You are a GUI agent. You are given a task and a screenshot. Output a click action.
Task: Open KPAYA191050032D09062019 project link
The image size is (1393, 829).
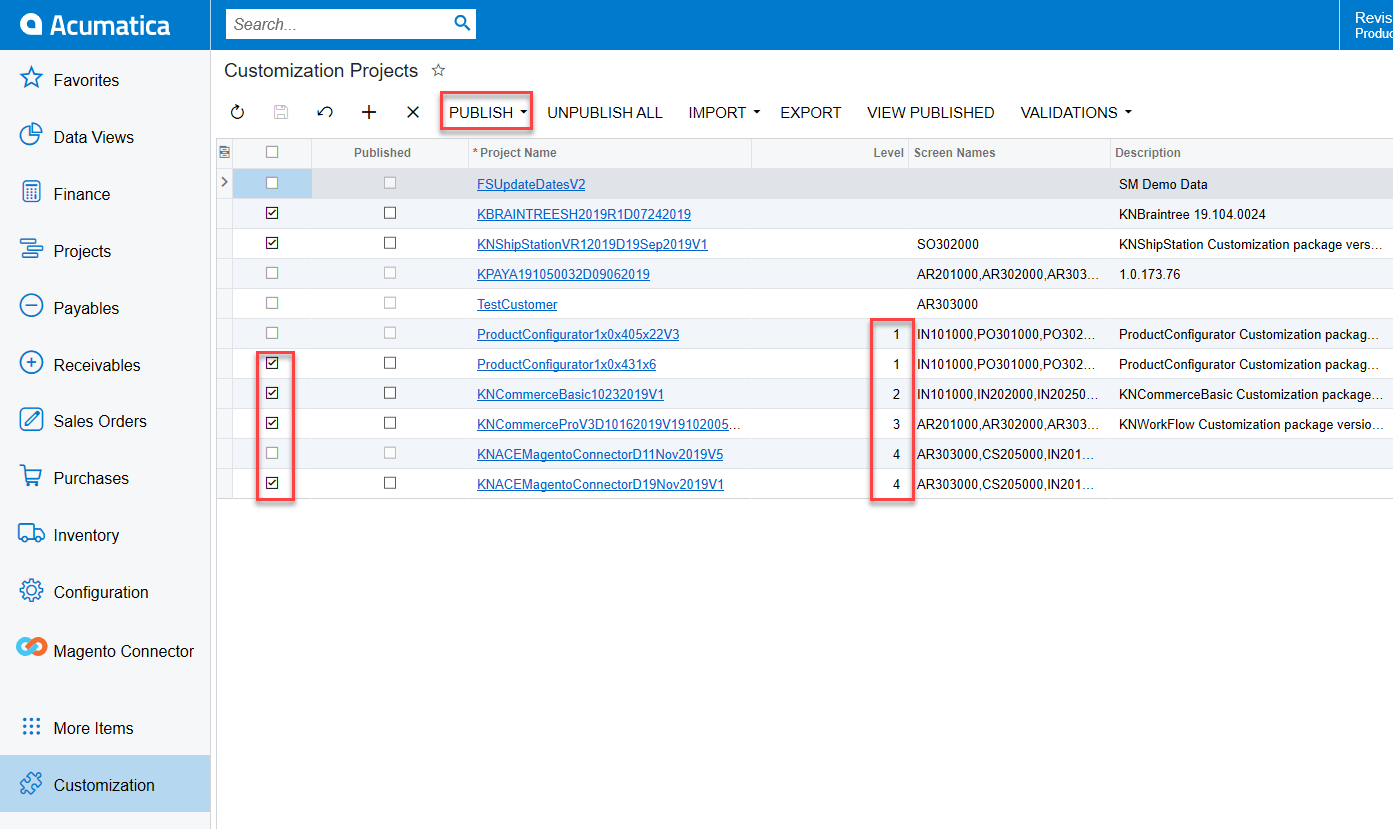point(563,274)
